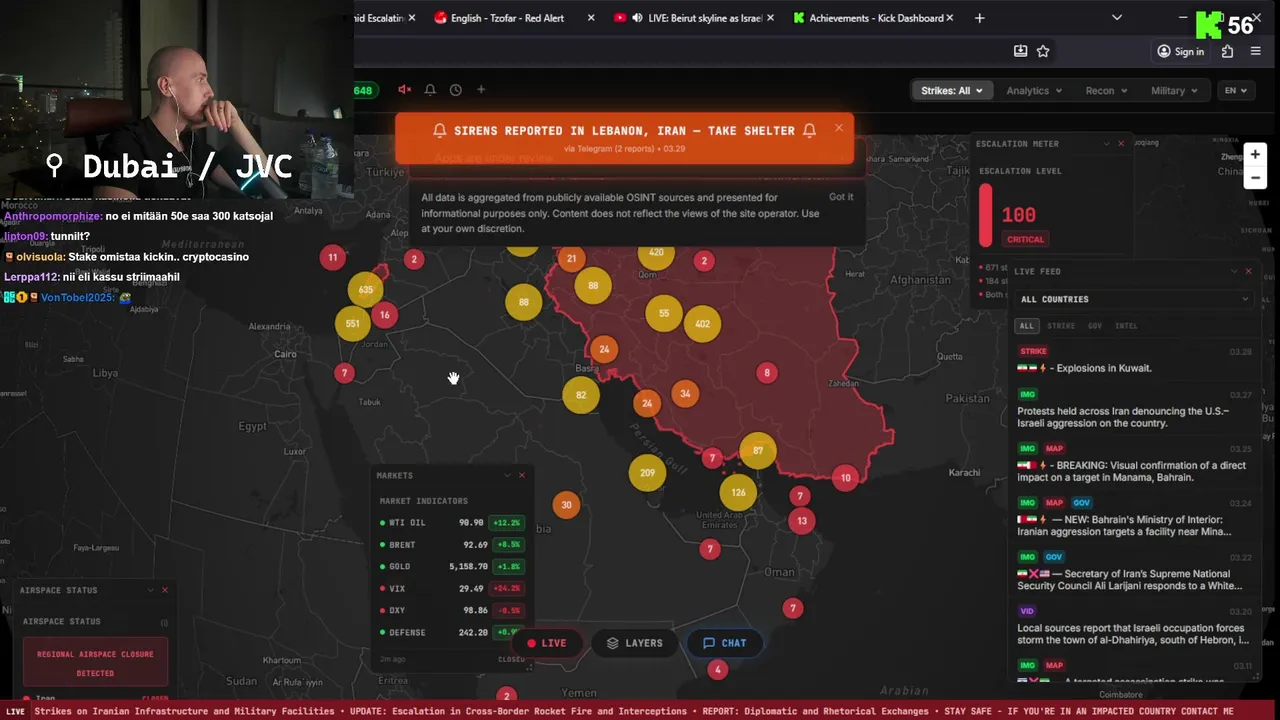Screen dimensions: 1280x720
Task: Select the ALL live feed filter
Action: [x=1026, y=326]
